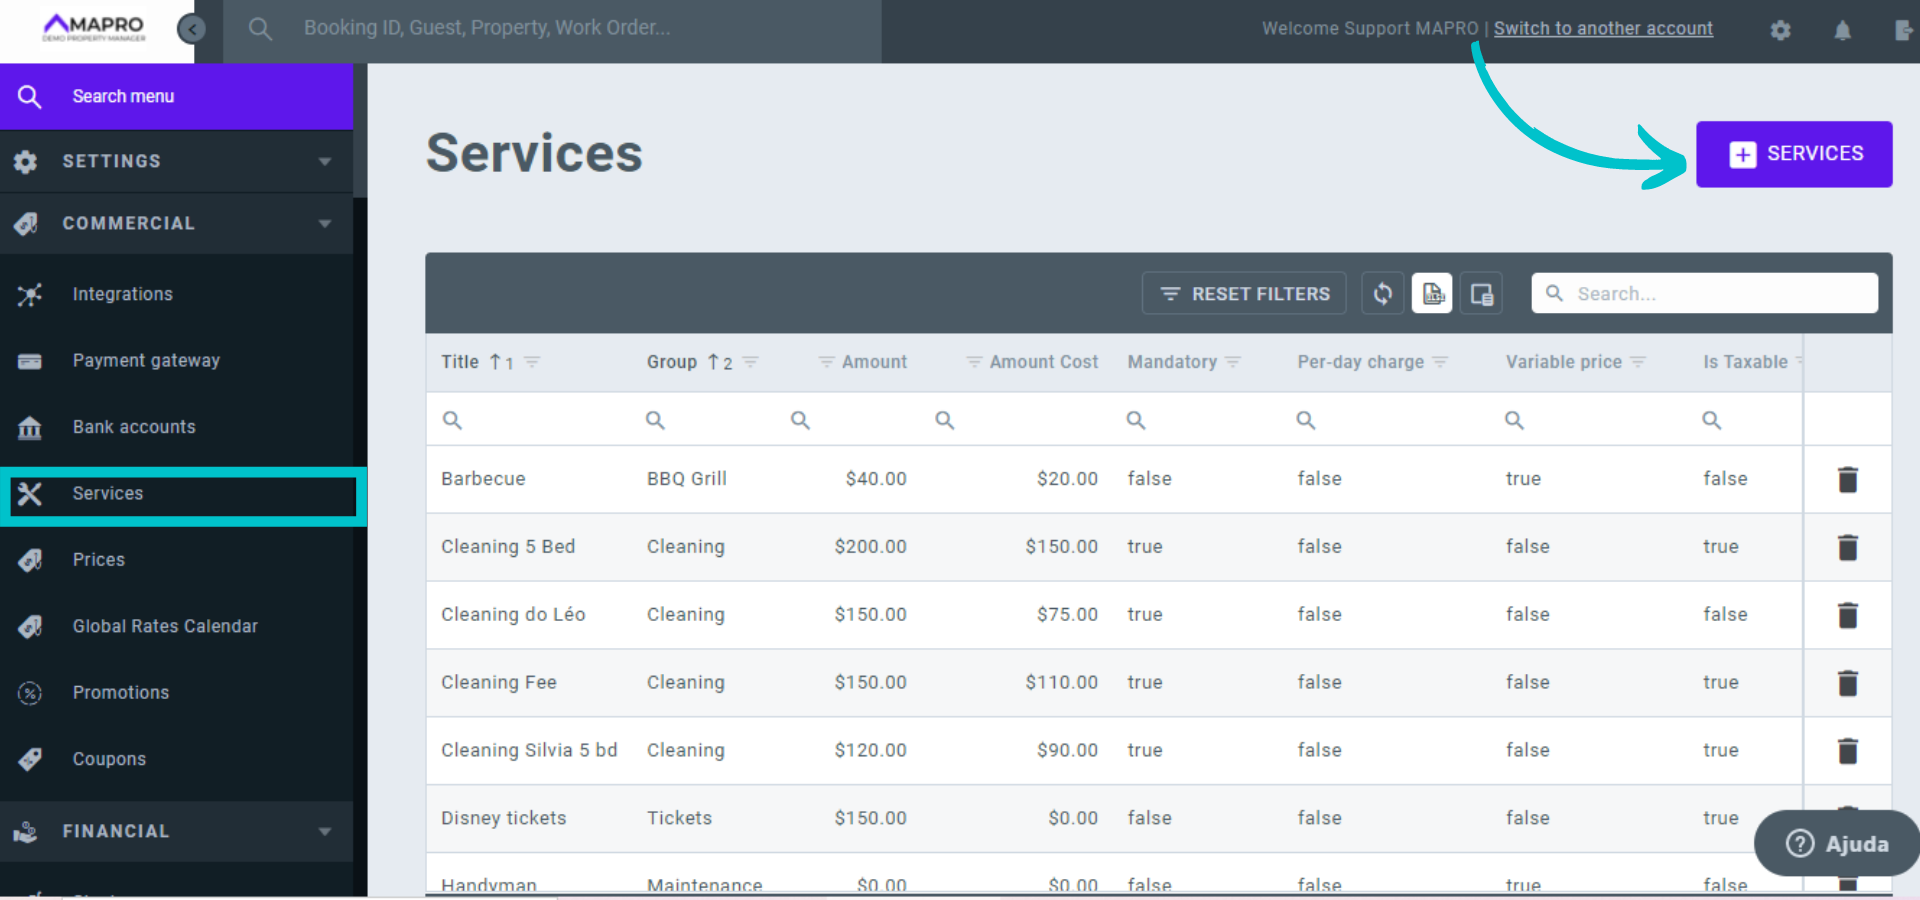Collapse the sidebar with arrow button

pyautogui.click(x=191, y=29)
